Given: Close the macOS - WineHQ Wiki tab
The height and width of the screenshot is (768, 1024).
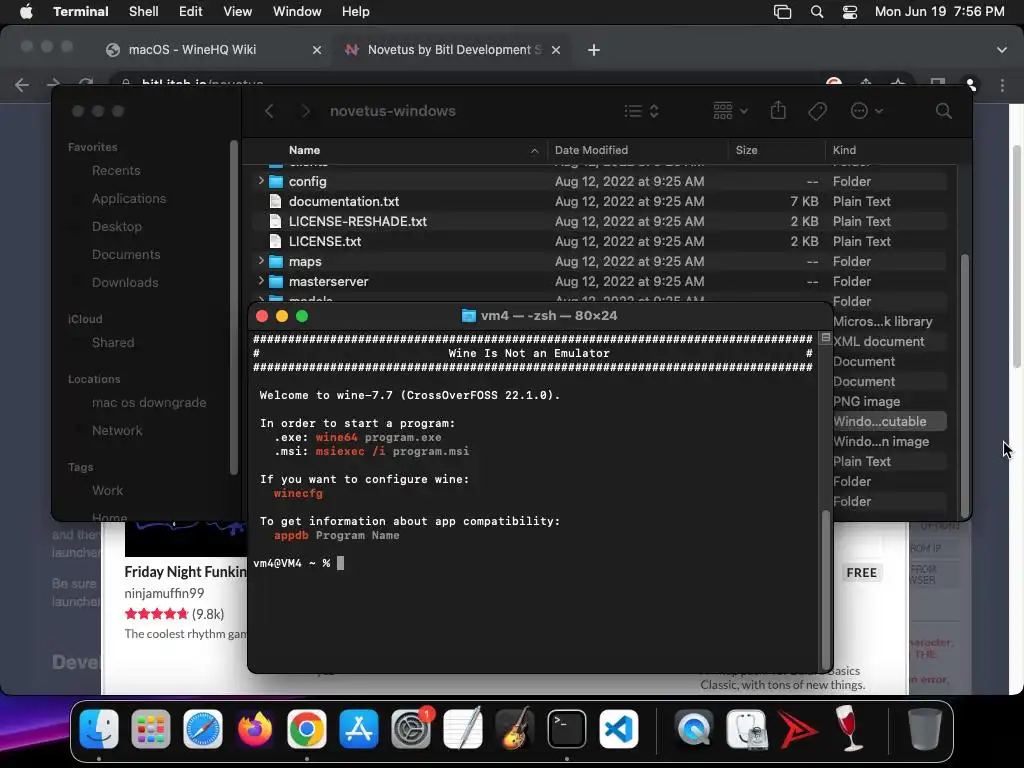Looking at the screenshot, I should click(x=317, y=50).
